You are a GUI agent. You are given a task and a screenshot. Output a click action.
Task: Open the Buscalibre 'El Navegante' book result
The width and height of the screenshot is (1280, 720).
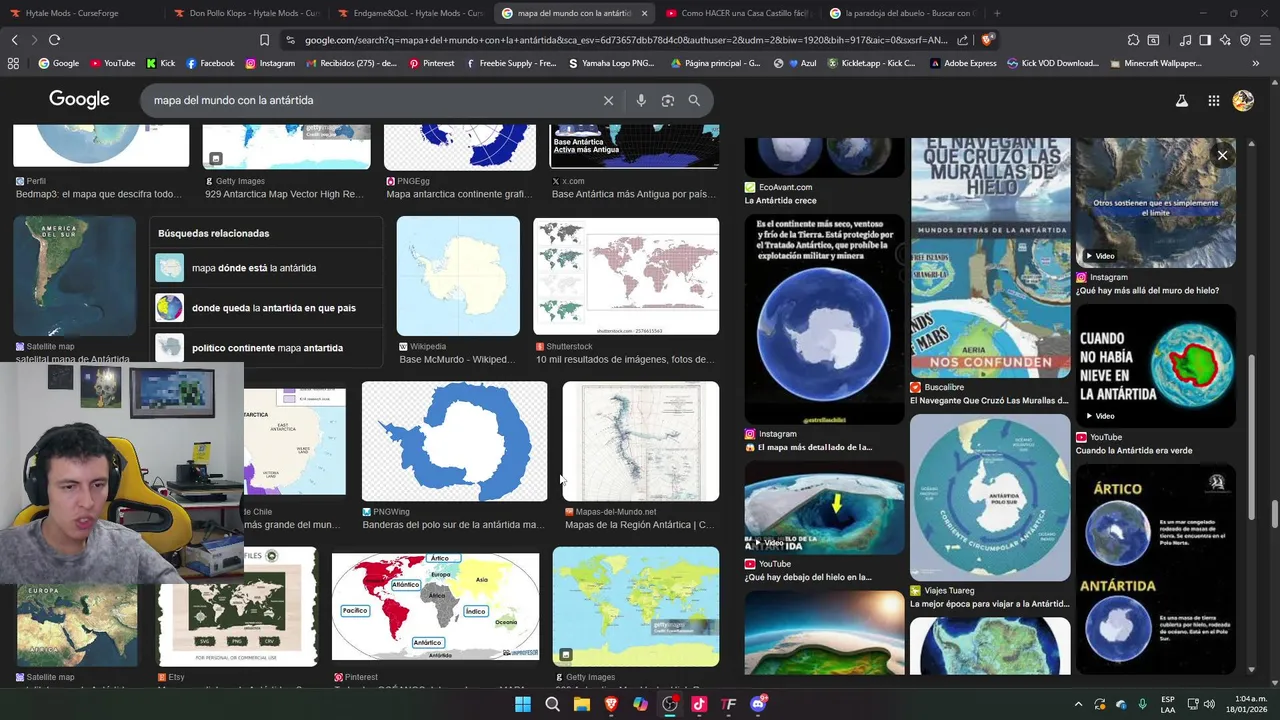click(x=990, y=258)
